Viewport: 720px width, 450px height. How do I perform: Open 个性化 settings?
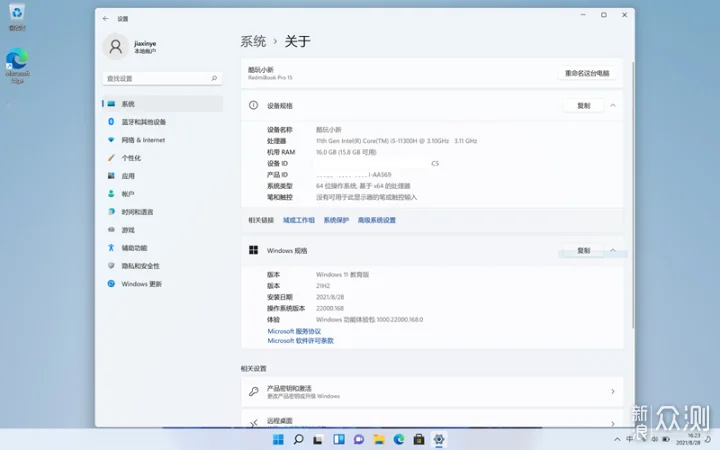(162, 158)
